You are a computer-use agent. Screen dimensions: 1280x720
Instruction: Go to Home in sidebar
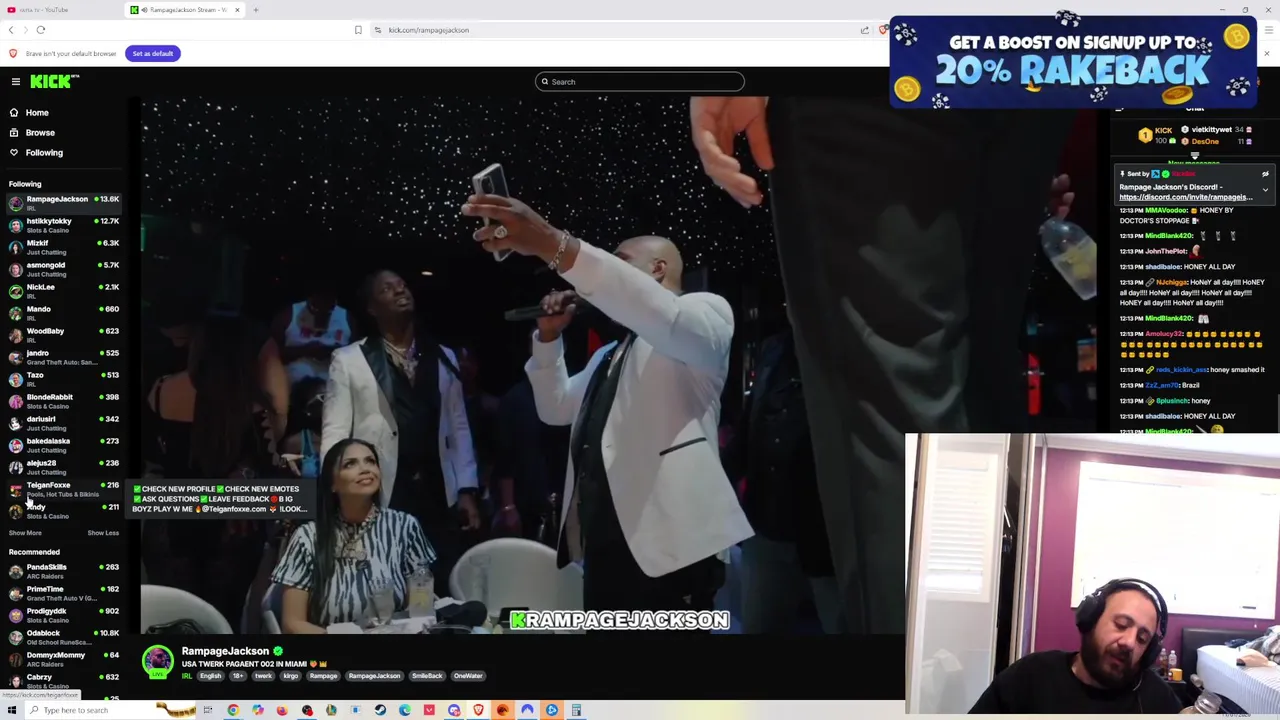[x=37, y=113]
